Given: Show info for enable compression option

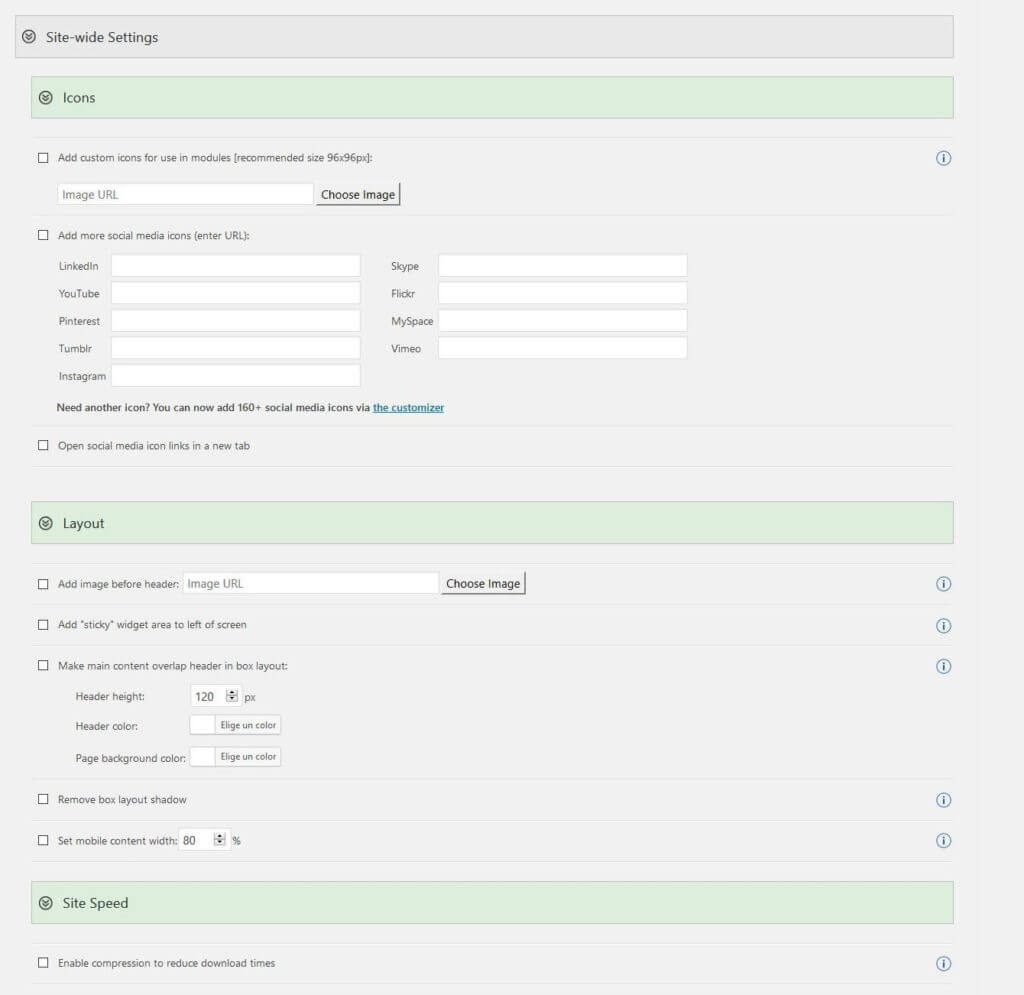Looking at the screenshot, I should [943, 964].
